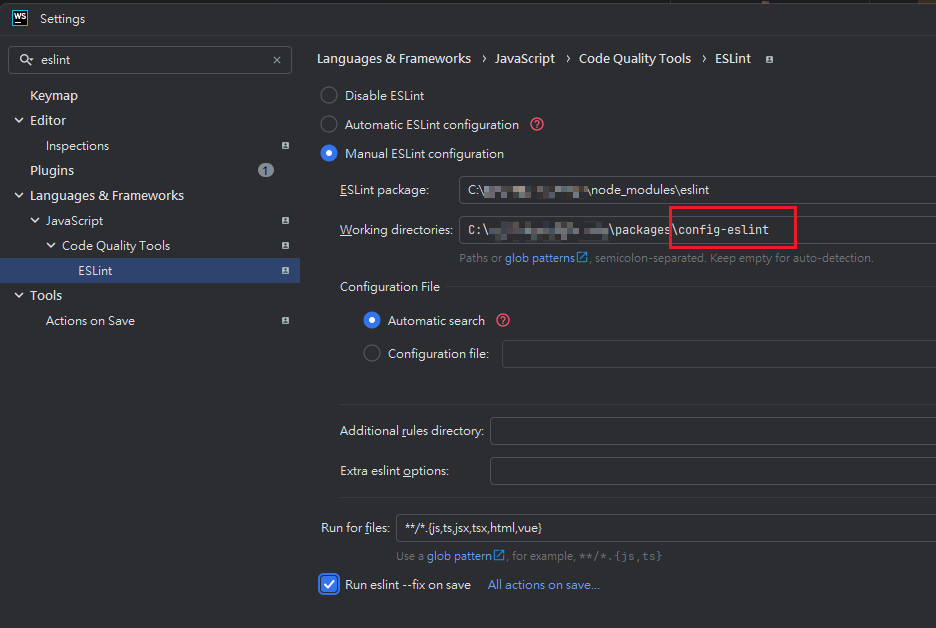The image size is (936, 628).
Task: Open the Actions on Save settings page
Action: click(x=90, y=321)
